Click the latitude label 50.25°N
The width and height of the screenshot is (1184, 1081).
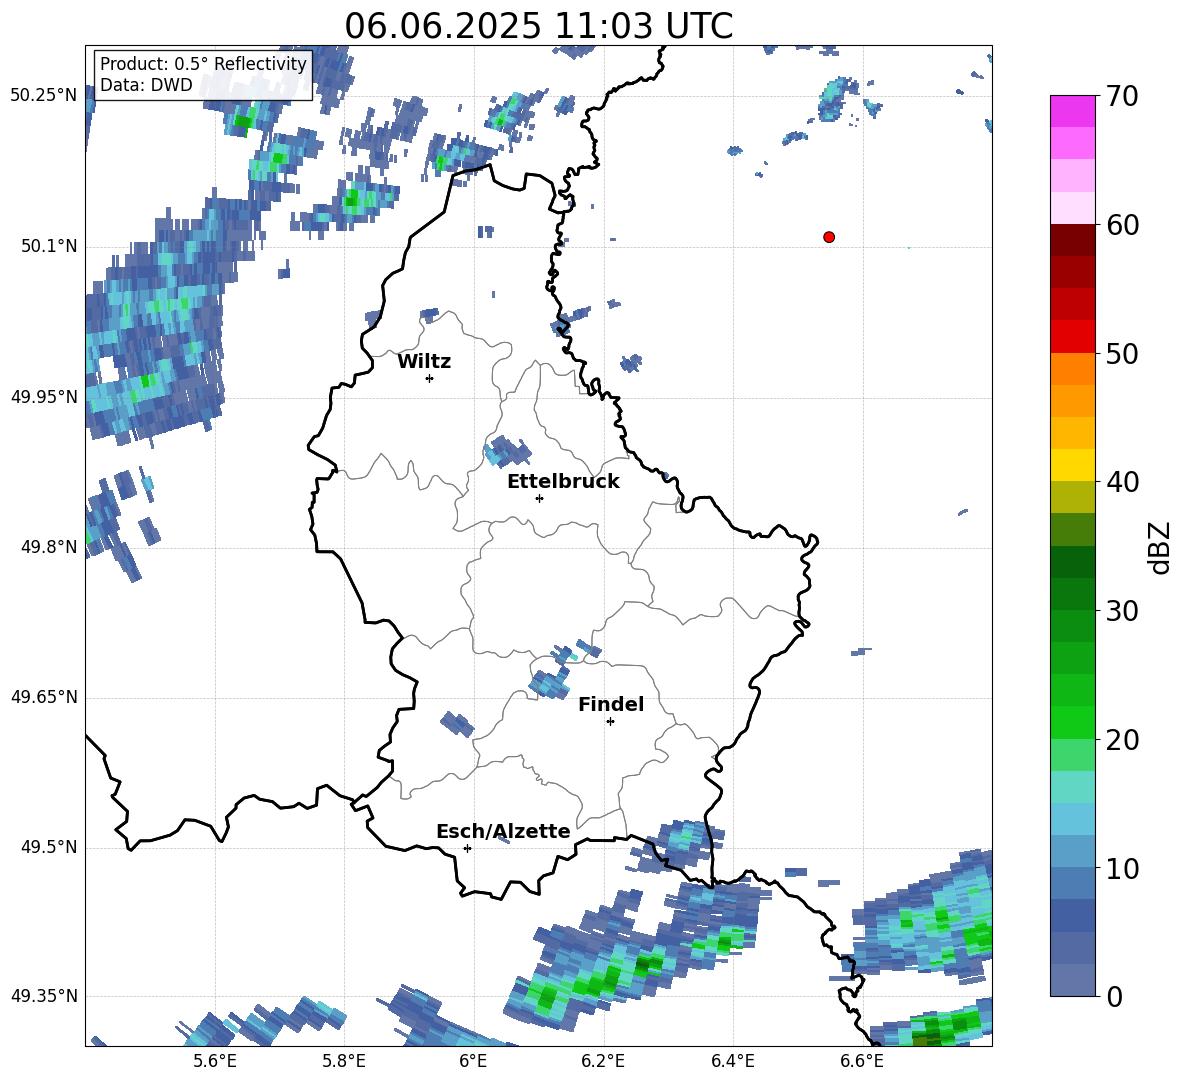point(44,96)
